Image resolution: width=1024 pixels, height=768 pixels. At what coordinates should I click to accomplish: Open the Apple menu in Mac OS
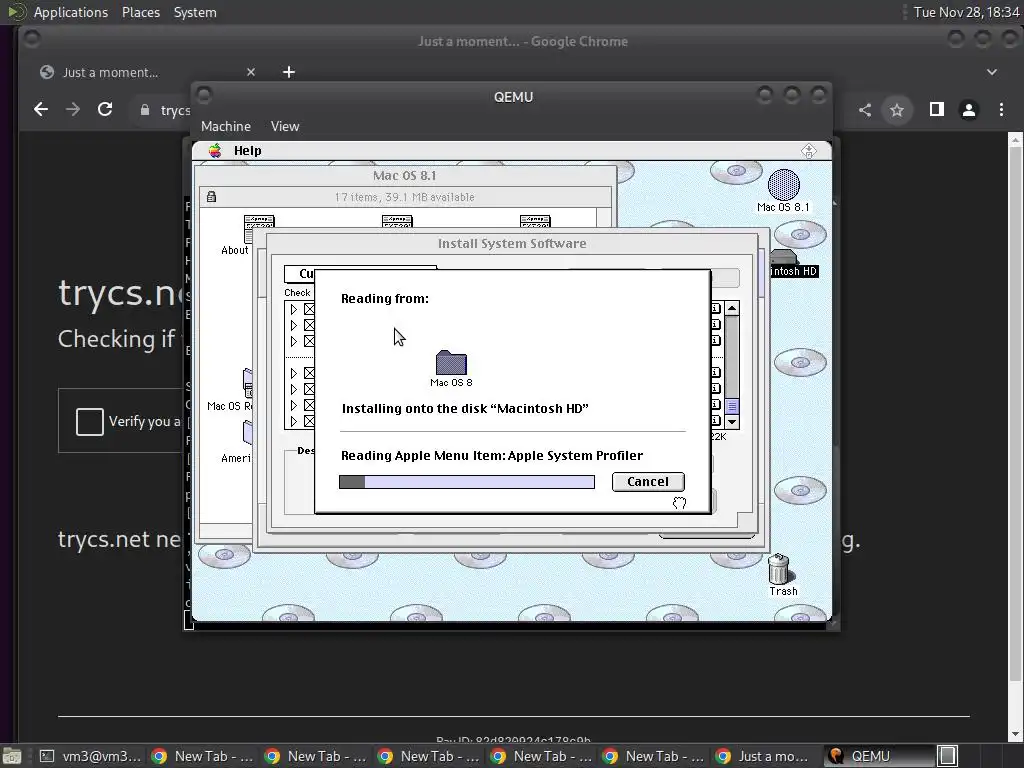(x=215, y=151)
